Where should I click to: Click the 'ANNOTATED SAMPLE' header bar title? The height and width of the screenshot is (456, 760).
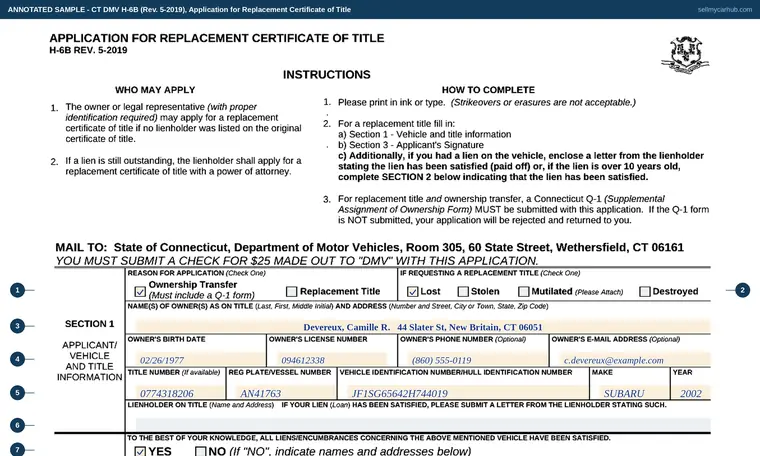179,9
